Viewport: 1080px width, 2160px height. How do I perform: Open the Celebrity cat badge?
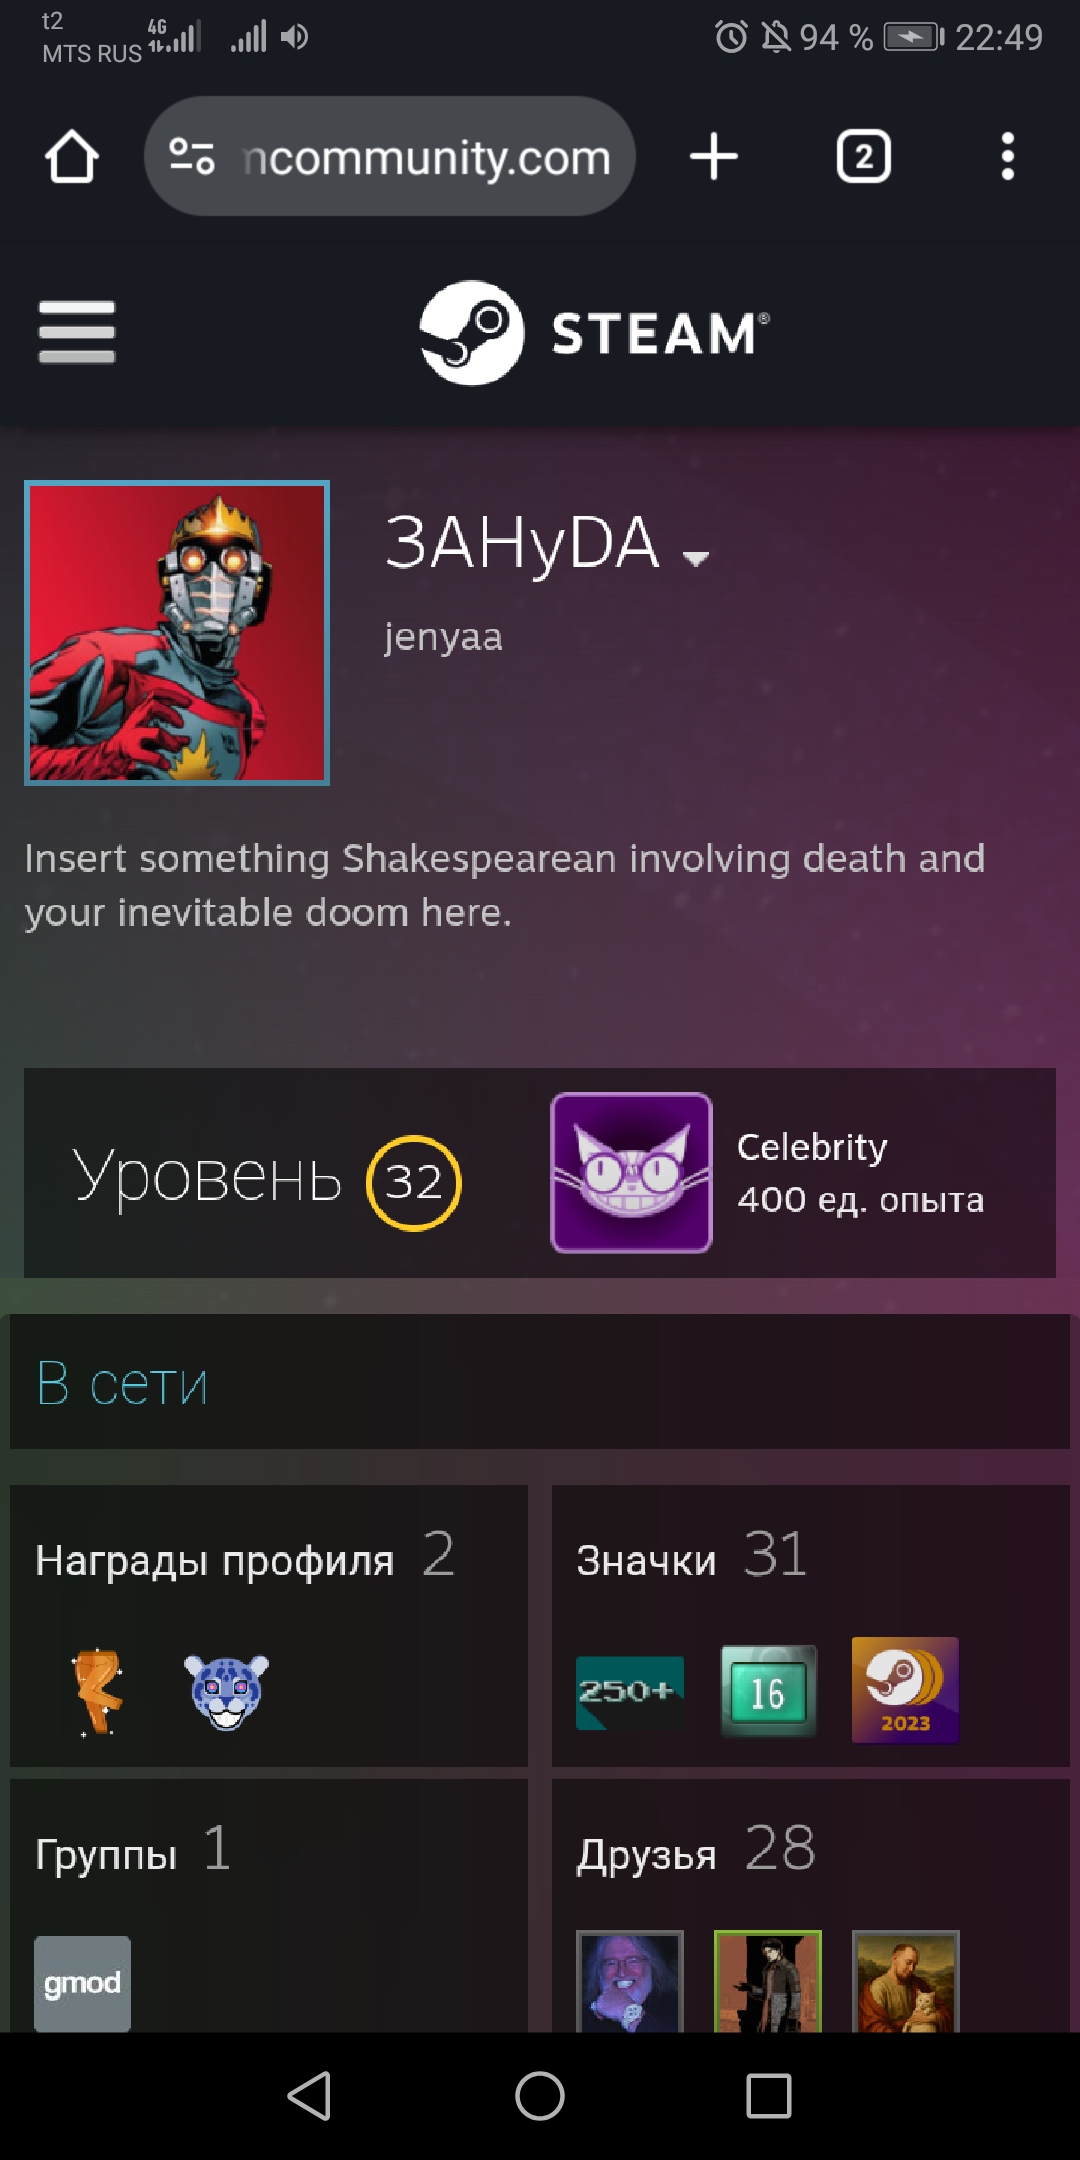[x=632, y=1173]
